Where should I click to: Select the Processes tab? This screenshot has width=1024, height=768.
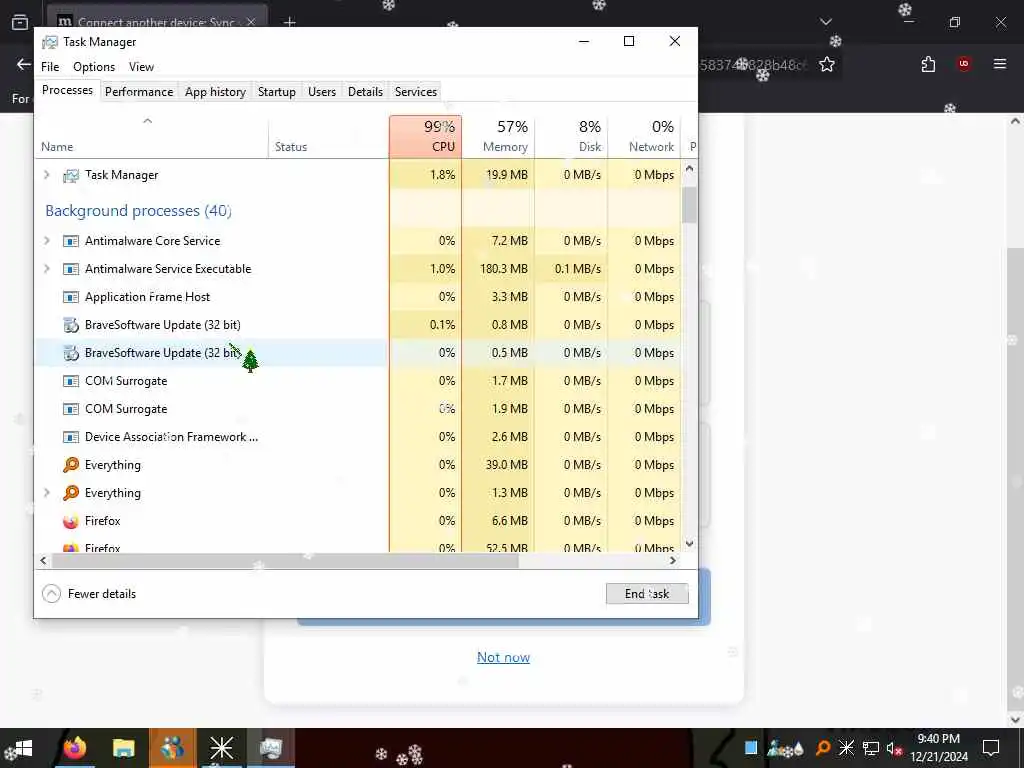coord(67,90)
